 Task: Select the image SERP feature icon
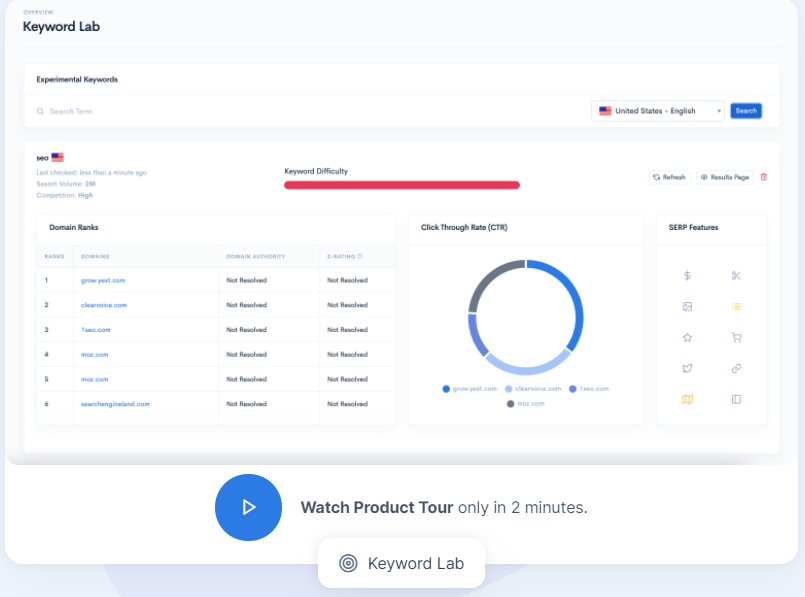point(687,306)
